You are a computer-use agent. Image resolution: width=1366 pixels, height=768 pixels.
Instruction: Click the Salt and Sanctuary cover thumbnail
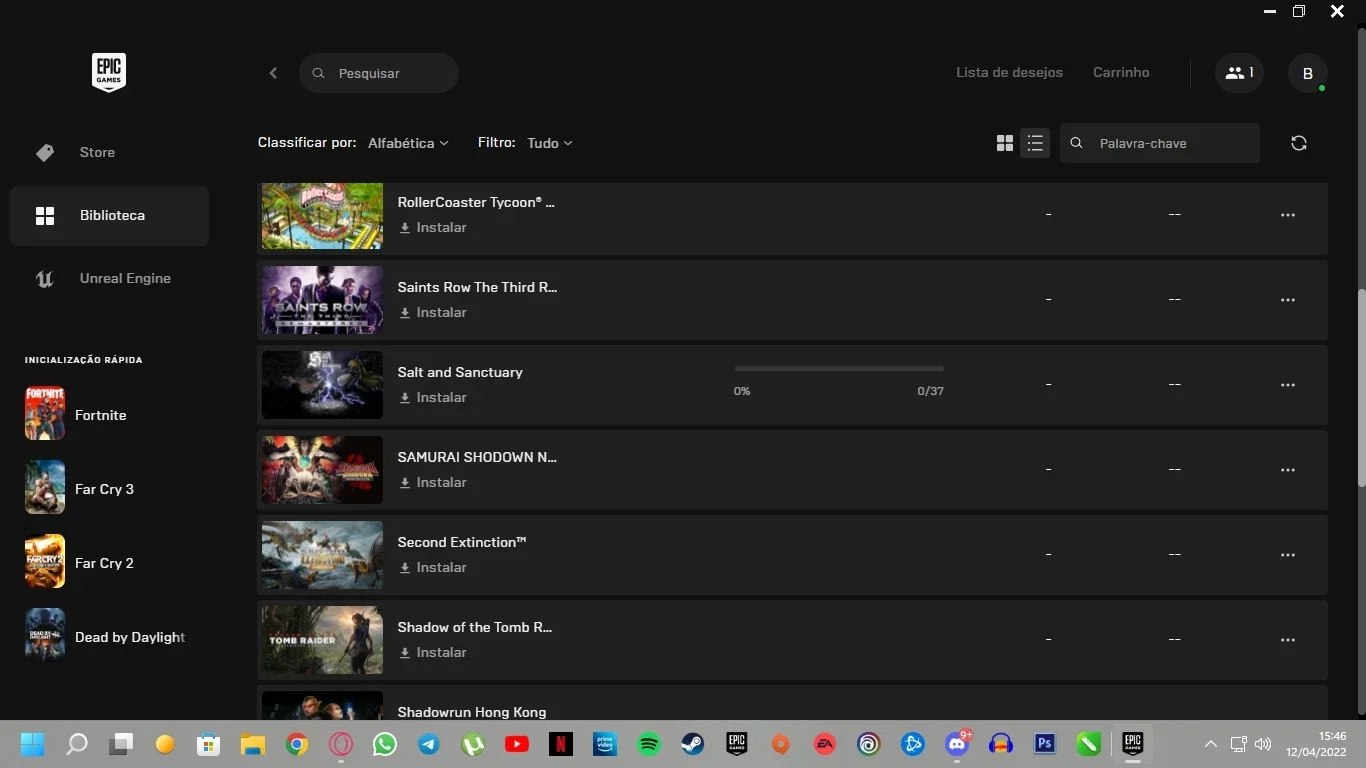[322, 385]
